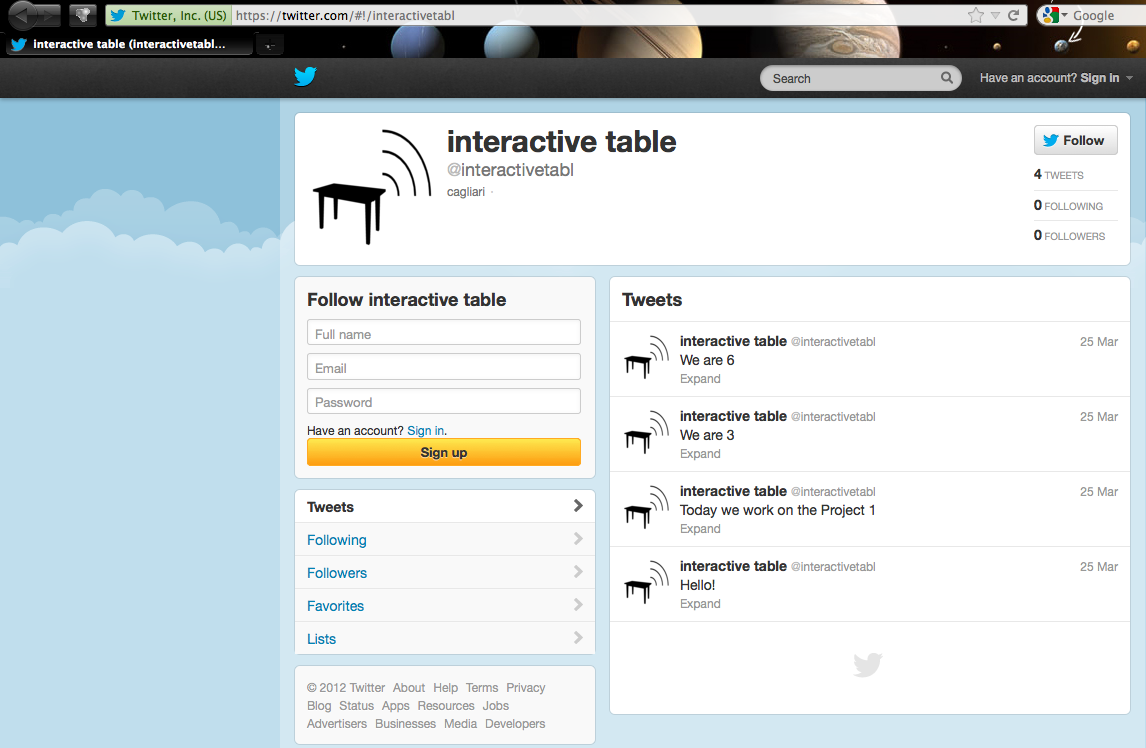Click the Email field
1146x748 pixels.
[444, 367]
